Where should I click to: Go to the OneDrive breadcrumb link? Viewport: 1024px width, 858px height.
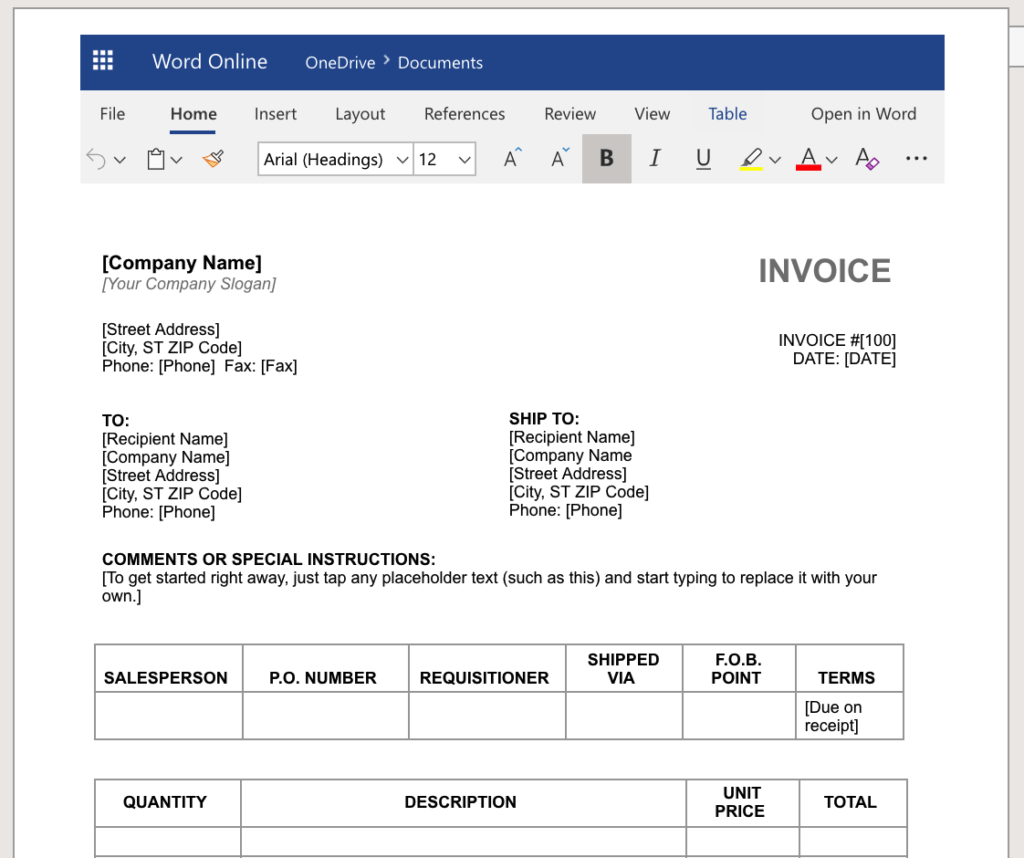[x=340, y=63]
